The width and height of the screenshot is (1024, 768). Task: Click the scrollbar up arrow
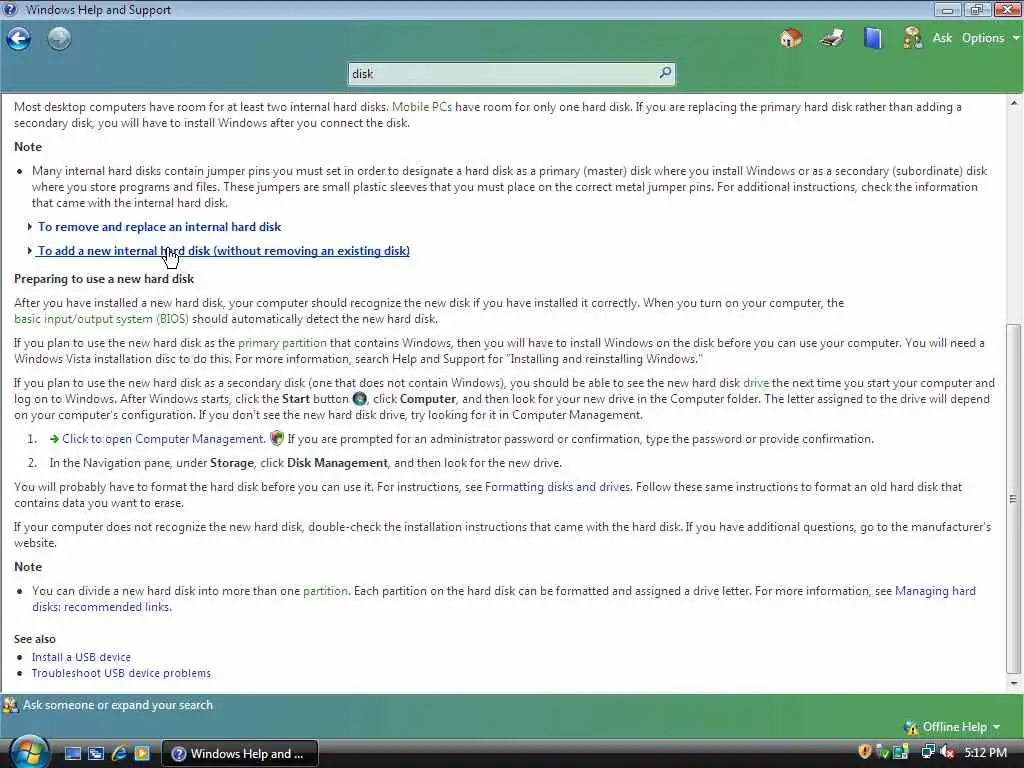pos(1013,103)
